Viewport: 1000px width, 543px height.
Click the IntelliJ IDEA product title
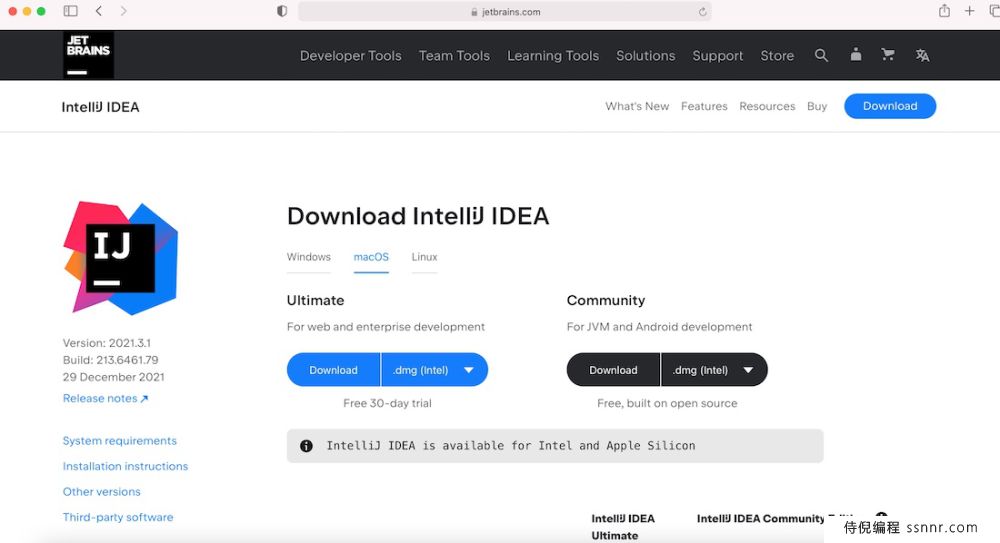tap(100, 107)
